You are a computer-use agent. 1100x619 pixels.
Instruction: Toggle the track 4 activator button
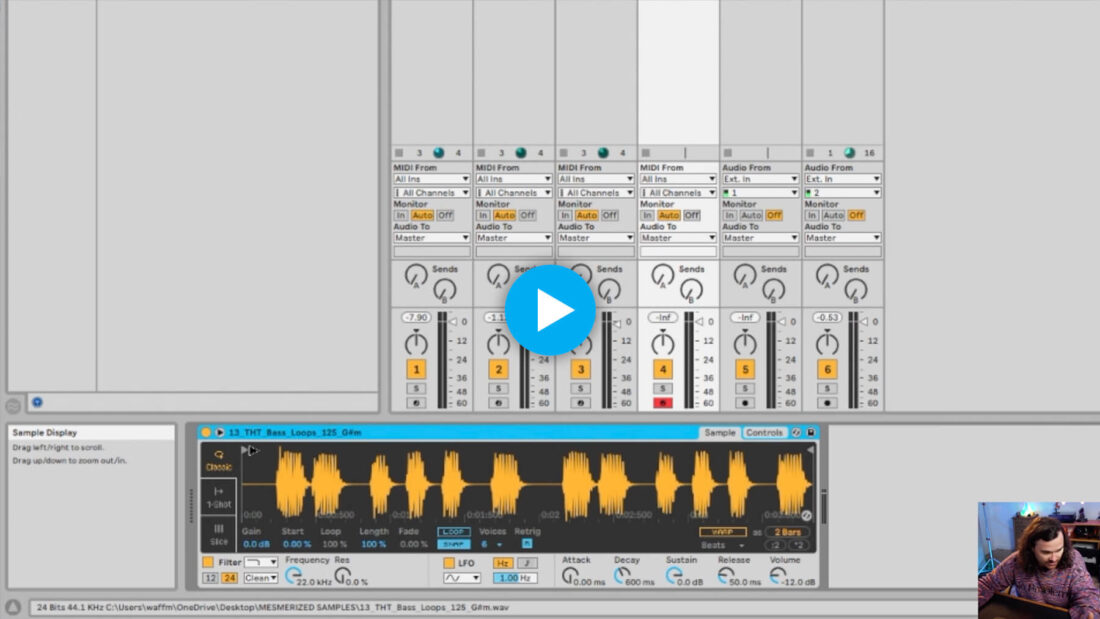[662, 369]
